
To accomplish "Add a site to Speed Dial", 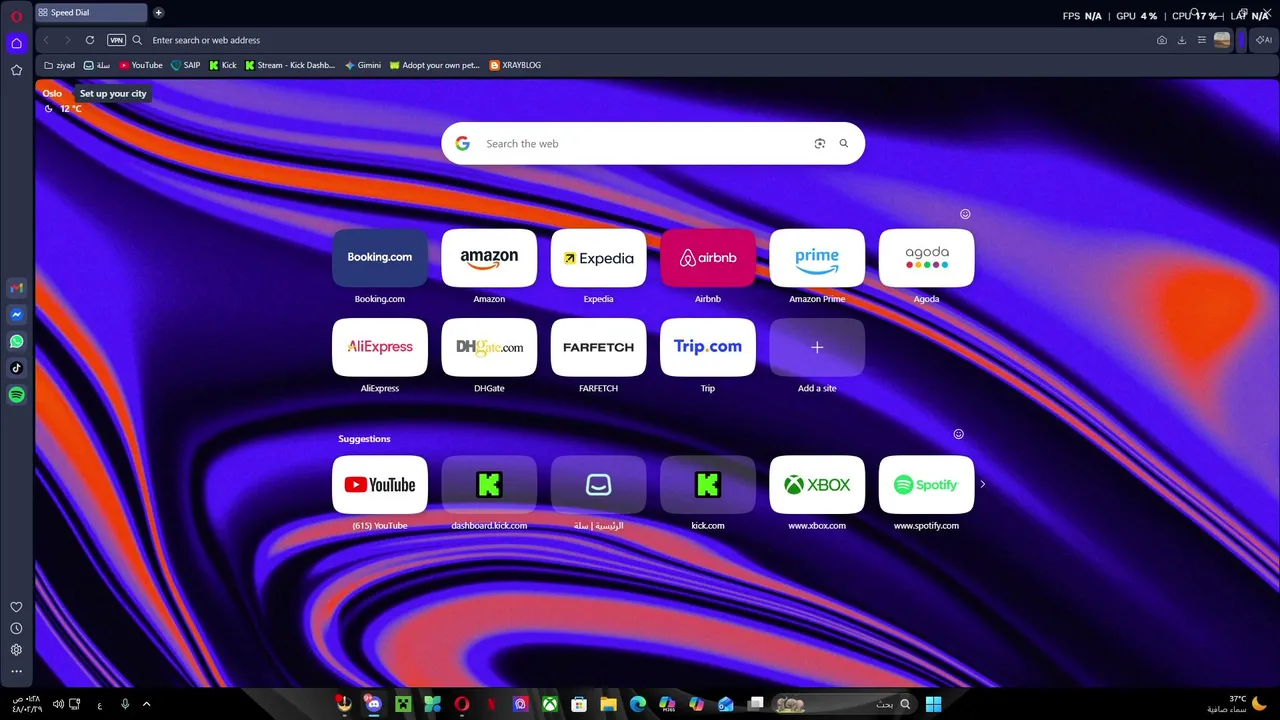I will click(x=817, y=347).
